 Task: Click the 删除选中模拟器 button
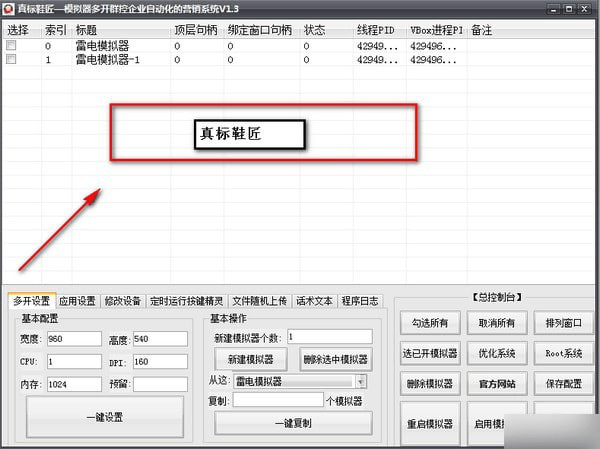[336, 359]
